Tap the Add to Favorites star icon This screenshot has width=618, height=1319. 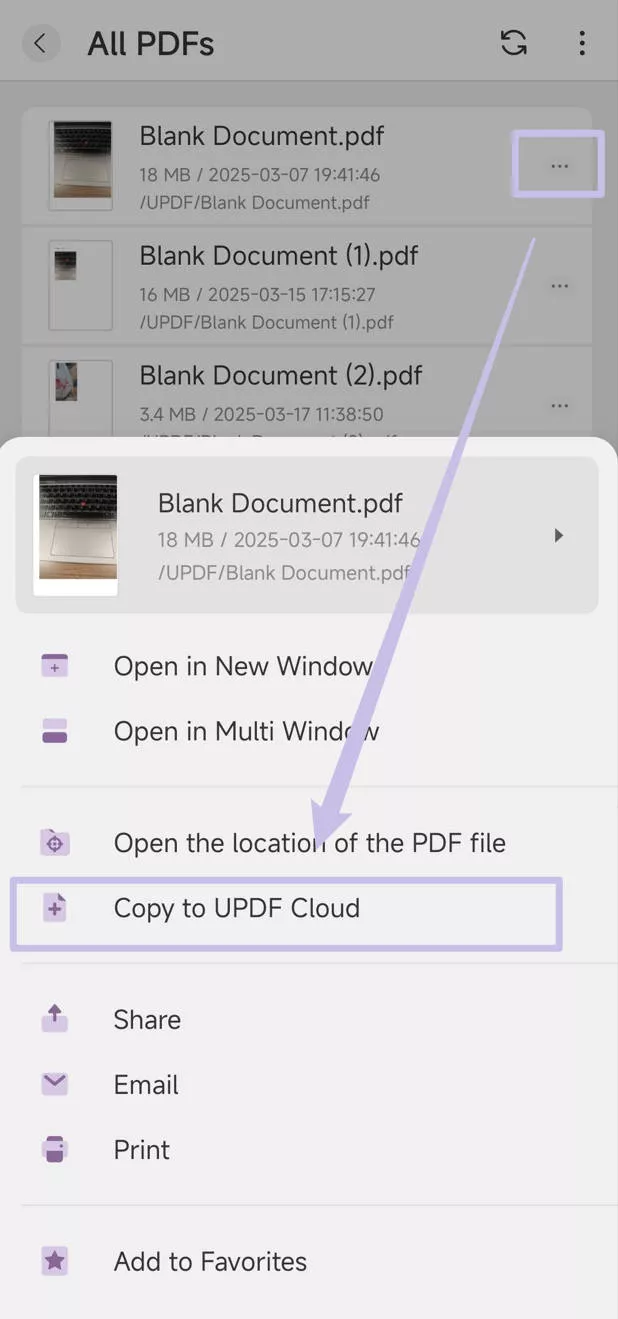55,1261
